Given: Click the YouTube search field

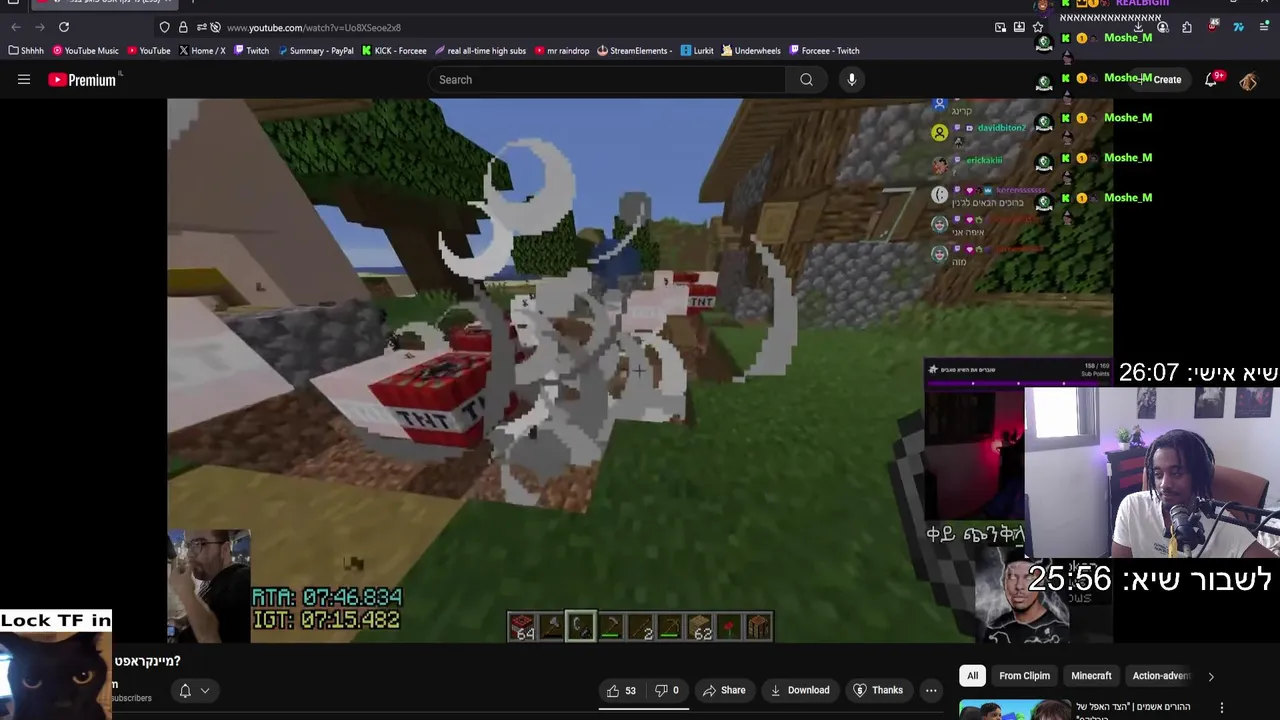Looking at the screenshot, I should (x=607, y=80).
